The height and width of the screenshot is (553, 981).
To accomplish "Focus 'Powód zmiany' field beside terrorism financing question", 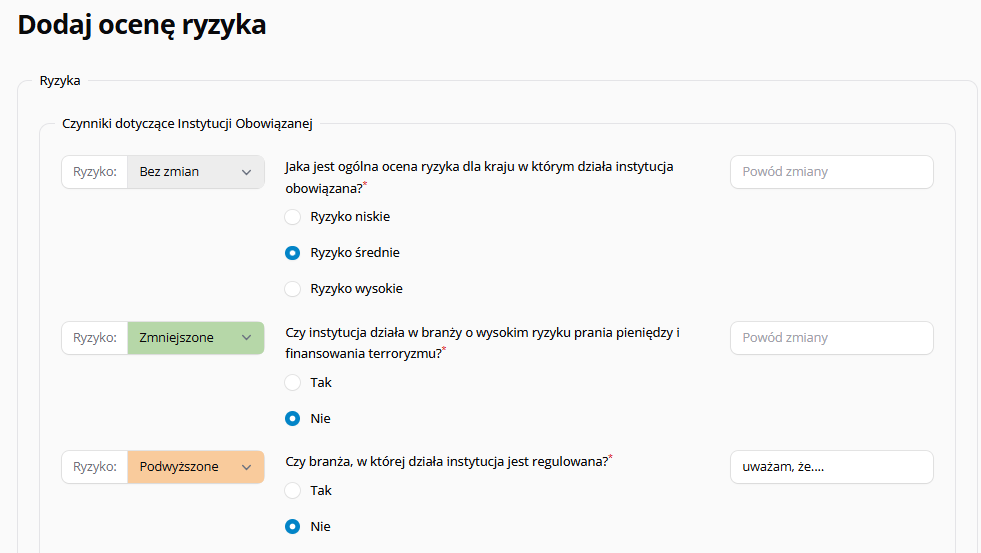I will [x=831, y=338].
